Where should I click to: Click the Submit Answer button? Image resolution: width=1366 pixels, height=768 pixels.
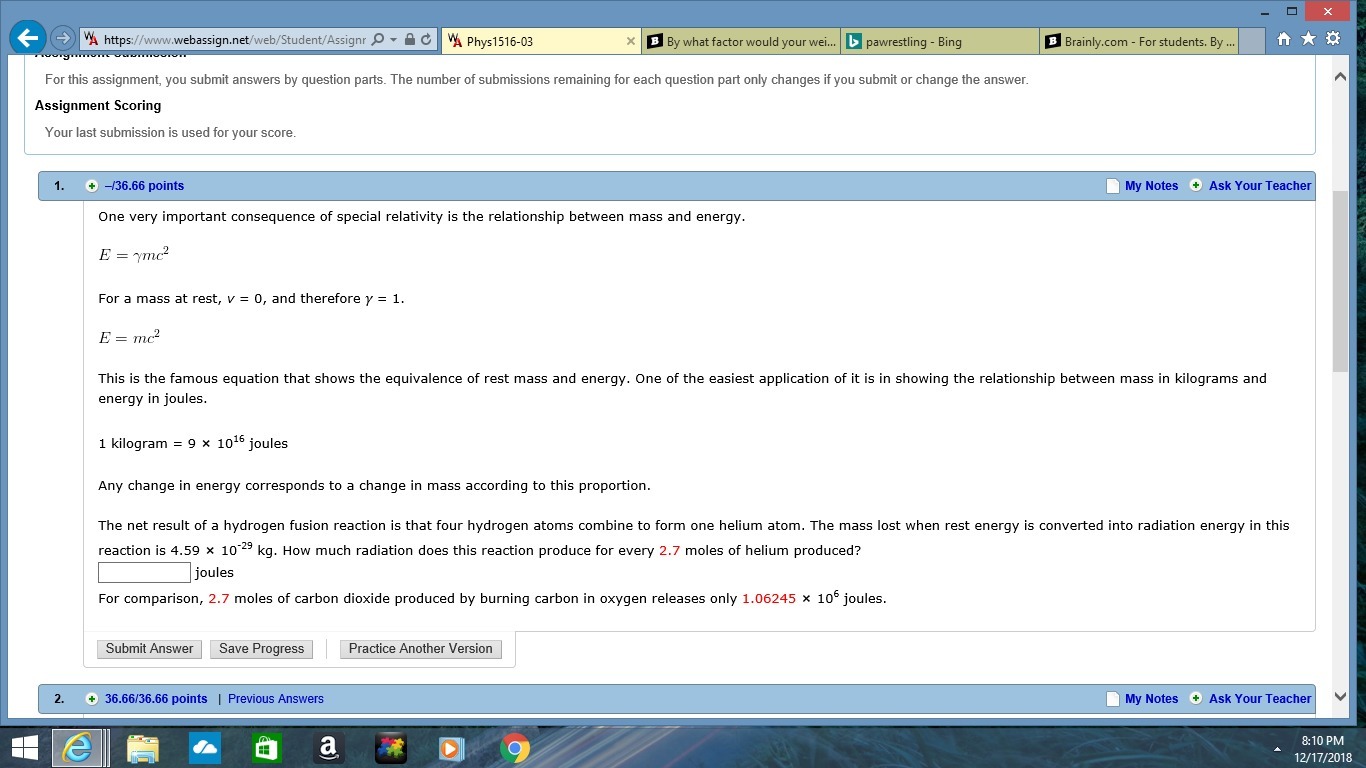pos(150,649)
